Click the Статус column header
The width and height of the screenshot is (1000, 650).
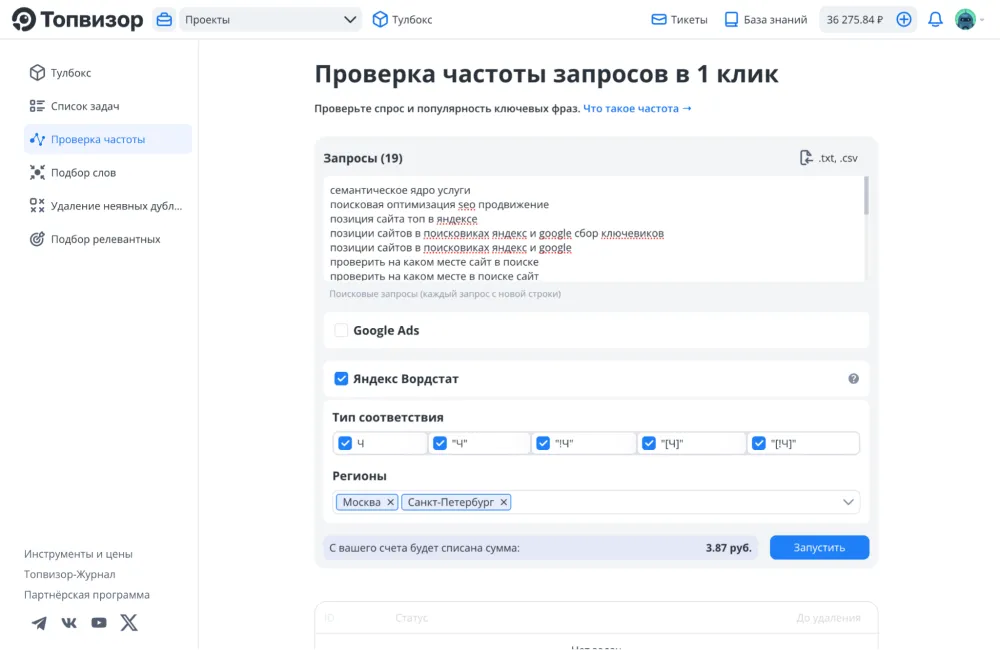(x=411, y=617)
